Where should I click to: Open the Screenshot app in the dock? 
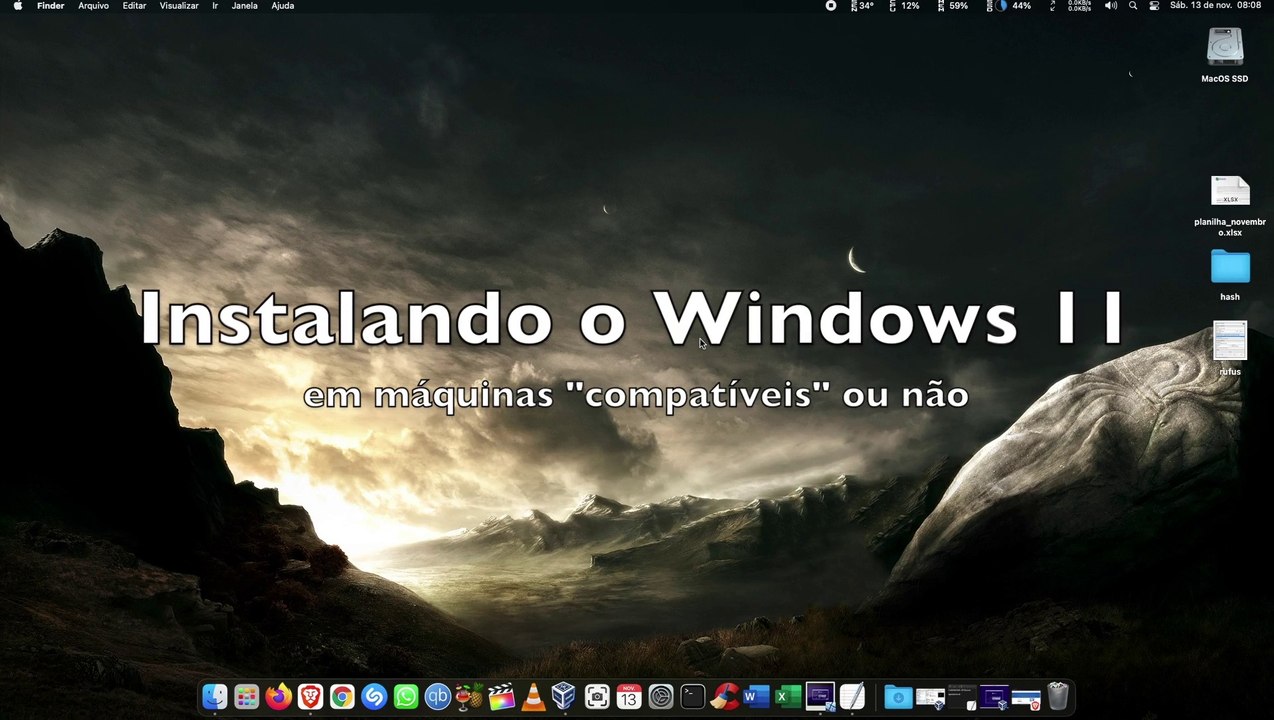597,696
